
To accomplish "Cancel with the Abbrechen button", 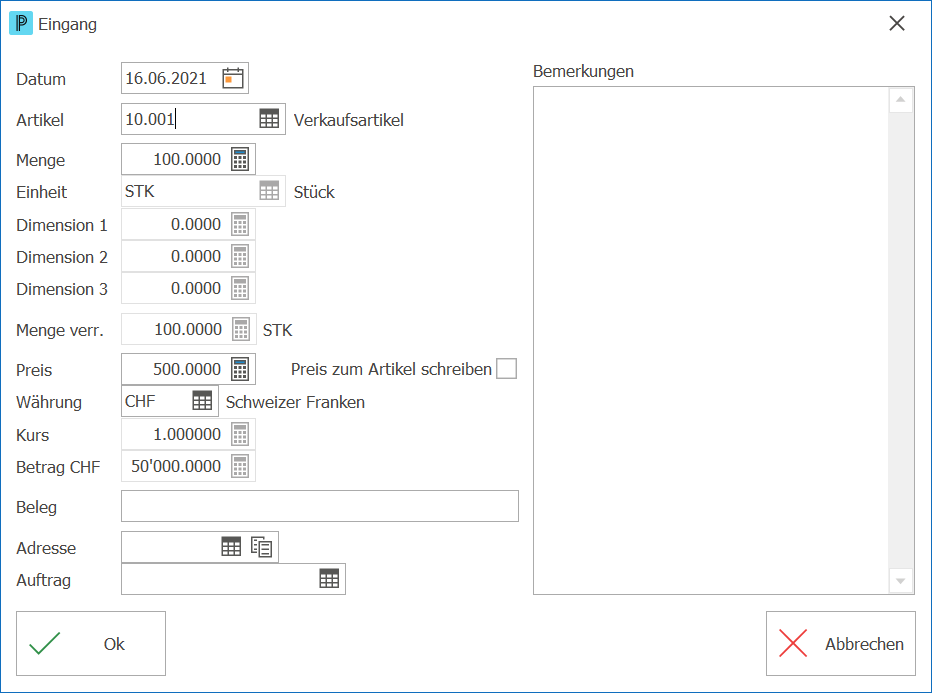I will click(x=840, y=644).
